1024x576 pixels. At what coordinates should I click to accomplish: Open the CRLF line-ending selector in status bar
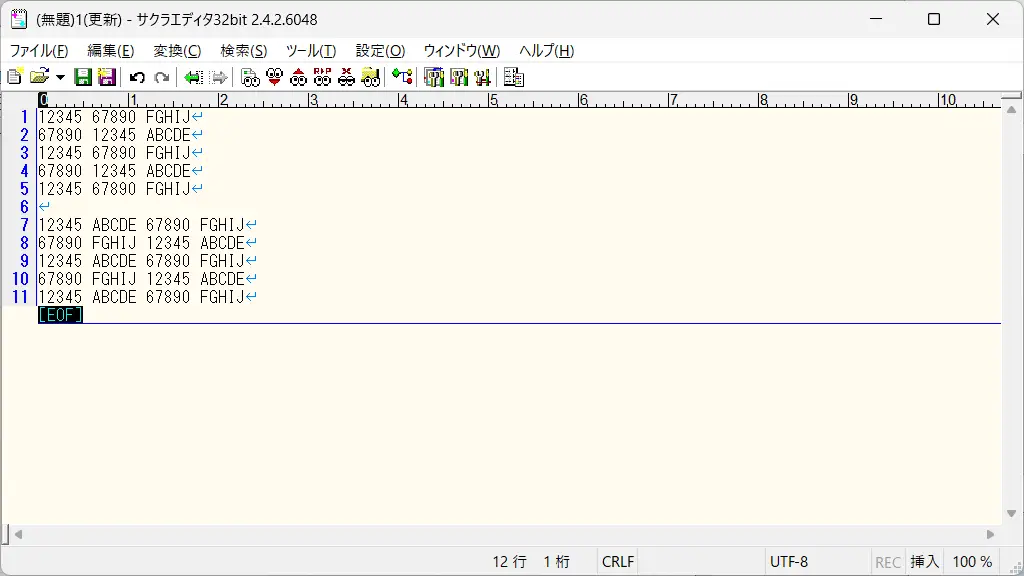618,562
